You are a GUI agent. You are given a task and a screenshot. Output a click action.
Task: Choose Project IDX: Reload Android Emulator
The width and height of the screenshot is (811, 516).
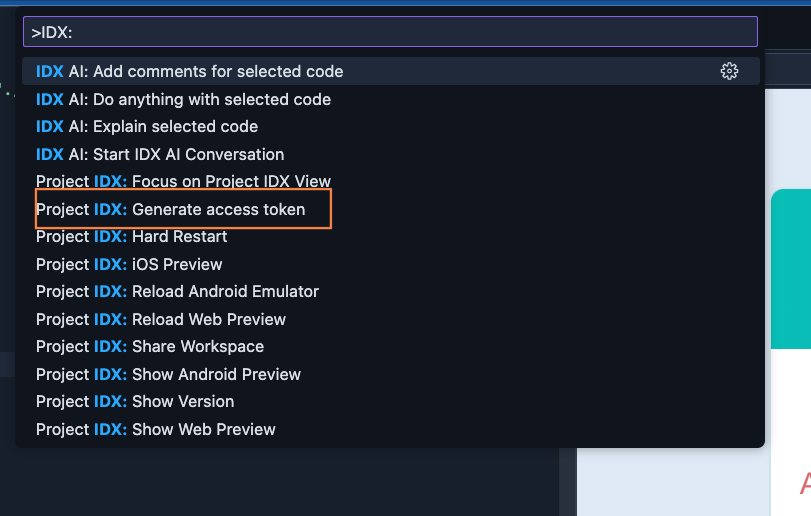(x=391, y=292)
